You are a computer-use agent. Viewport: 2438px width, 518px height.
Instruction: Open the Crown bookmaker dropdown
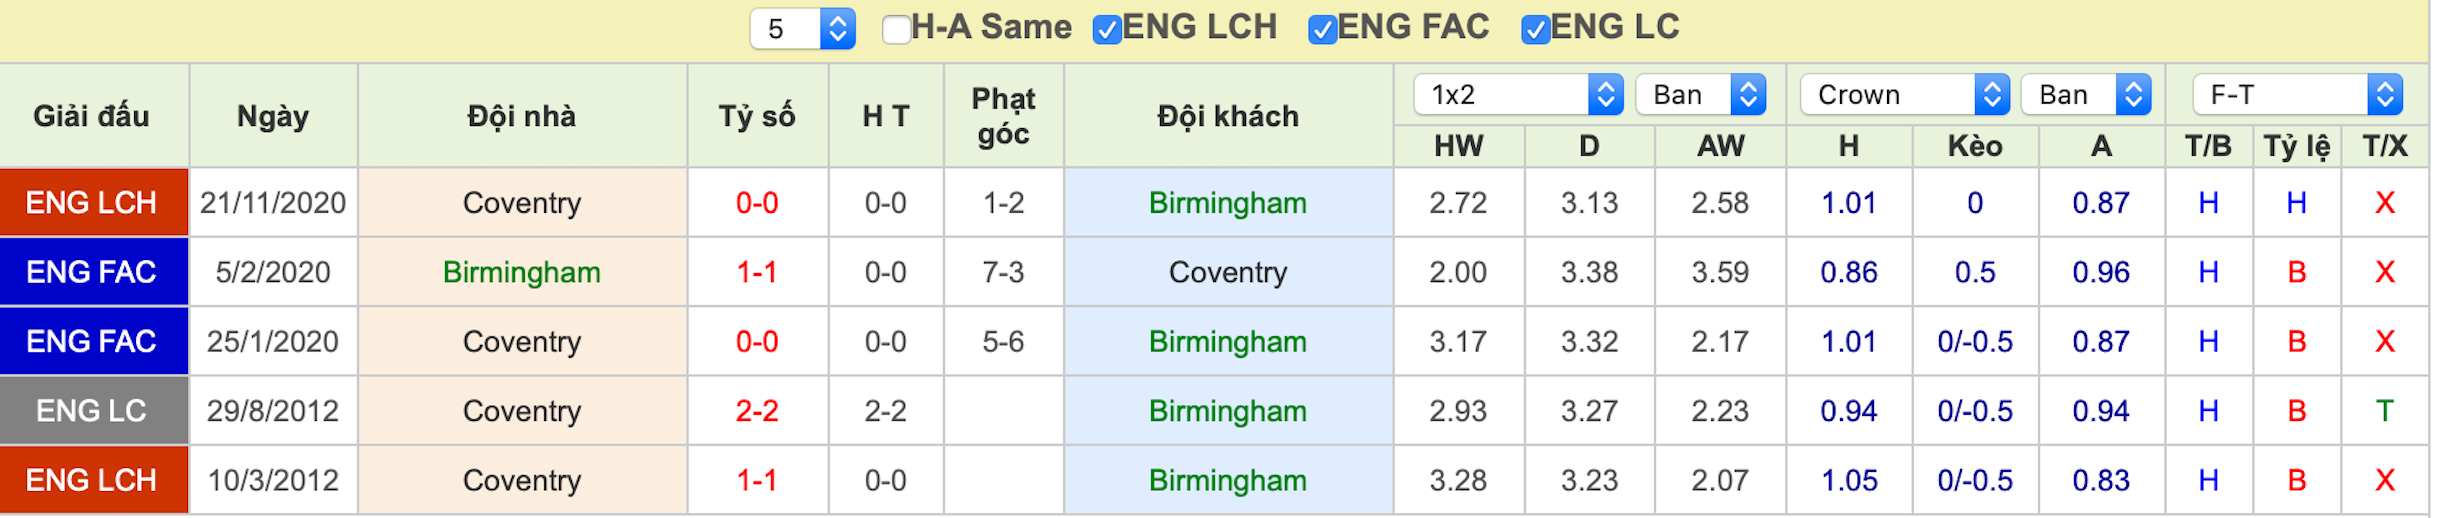[1904, 95]
